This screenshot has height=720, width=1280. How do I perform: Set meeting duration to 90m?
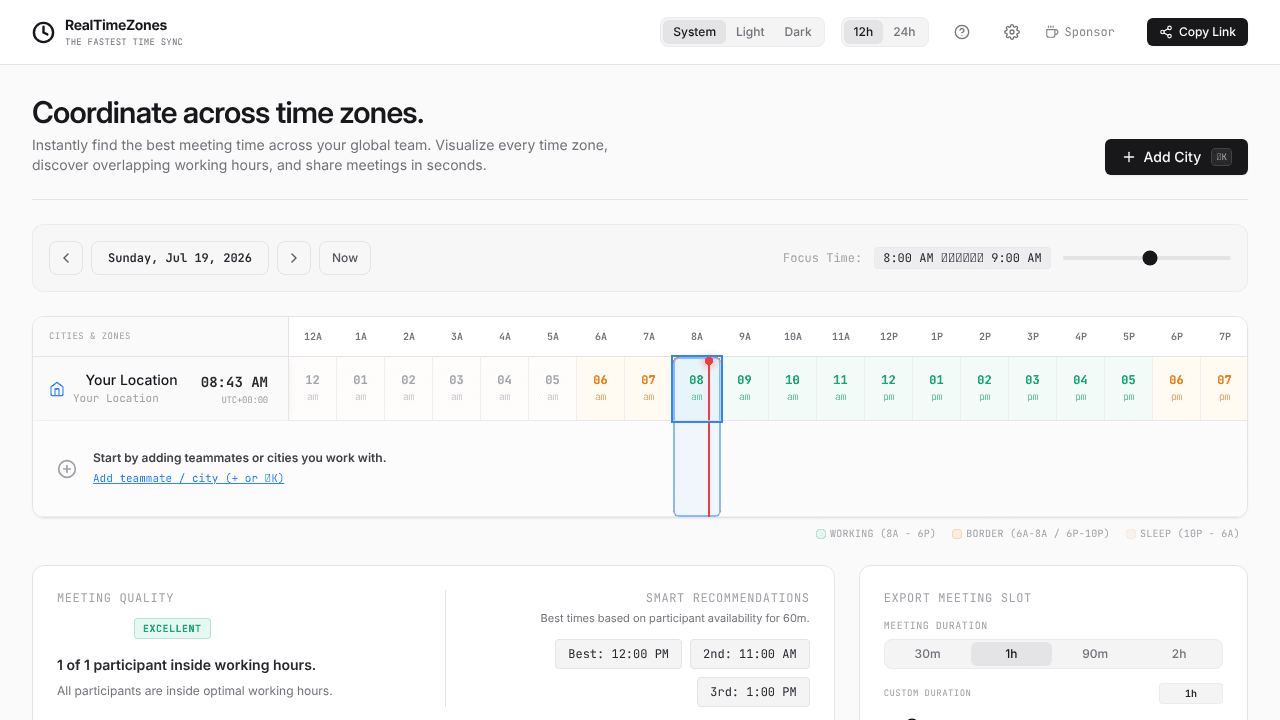tap(1095, 654)
